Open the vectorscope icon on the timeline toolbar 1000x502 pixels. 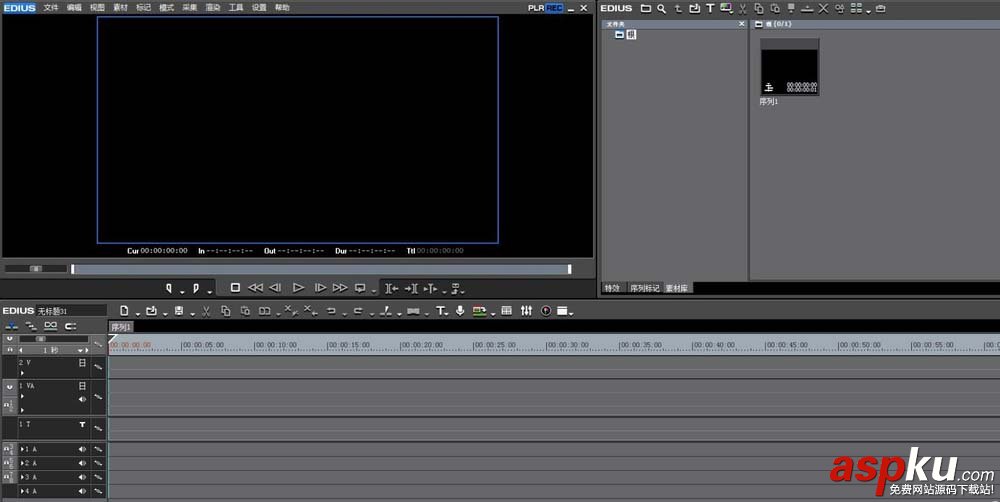click(546, 311)
